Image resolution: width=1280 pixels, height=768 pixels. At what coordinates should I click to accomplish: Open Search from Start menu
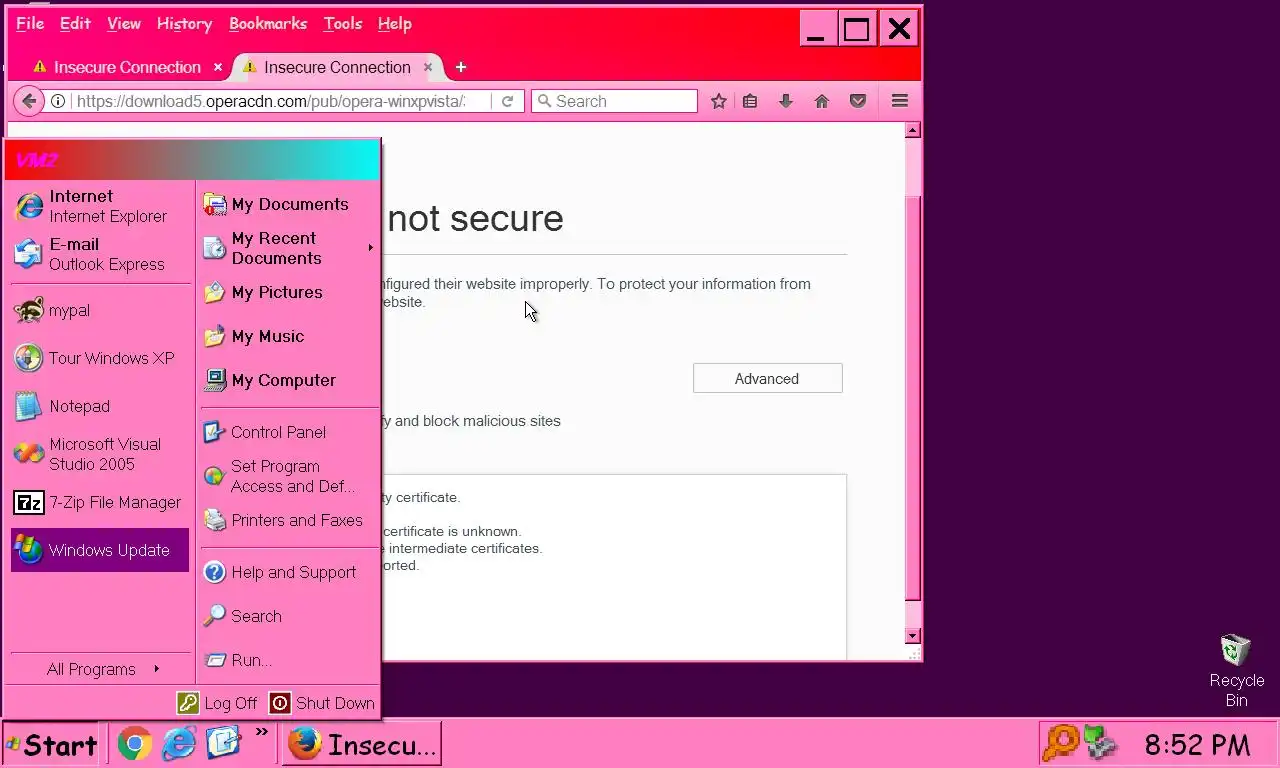tap(289, 616)
